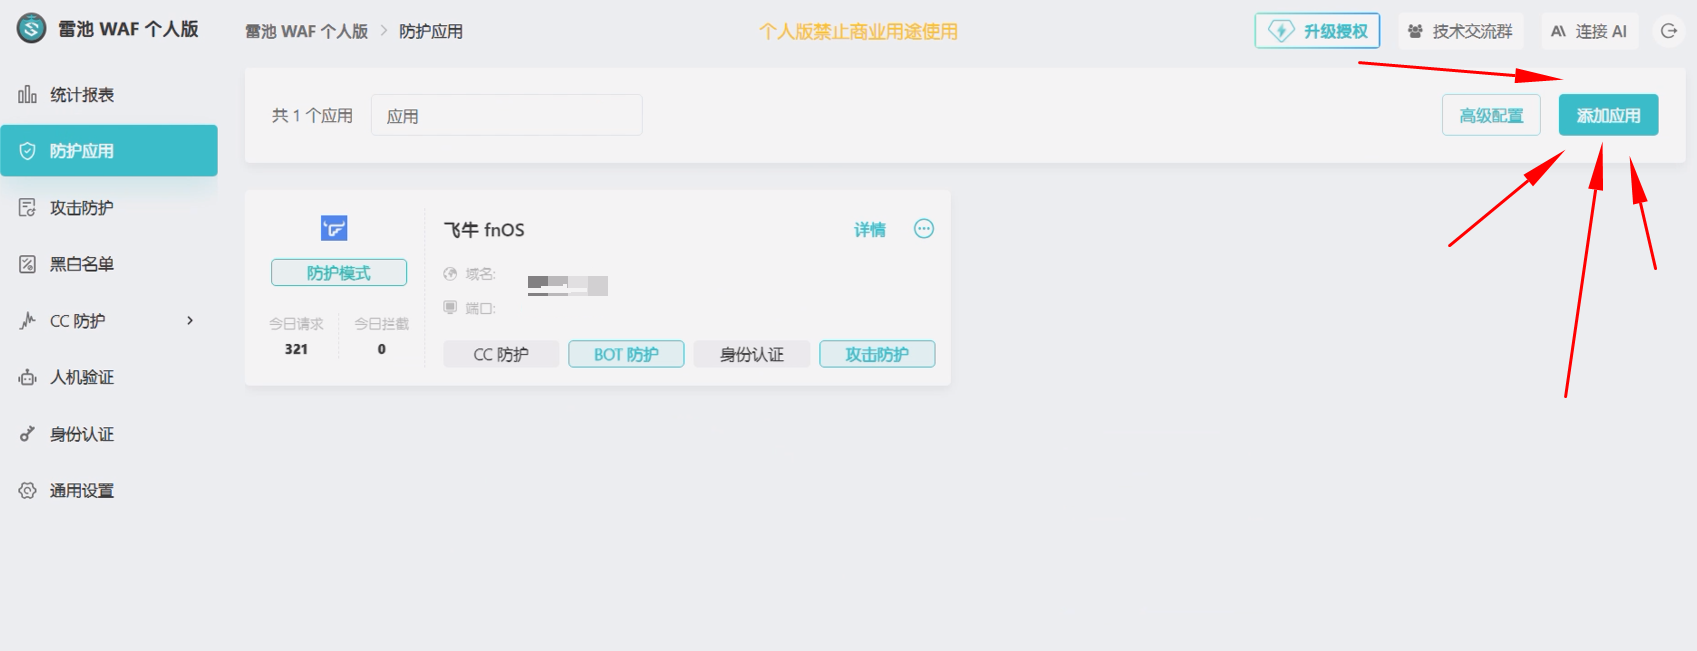This screenshot has width=1697, height=651.
Task: Click the 防护应用 breadcrumb text
Action: point(431,32)
